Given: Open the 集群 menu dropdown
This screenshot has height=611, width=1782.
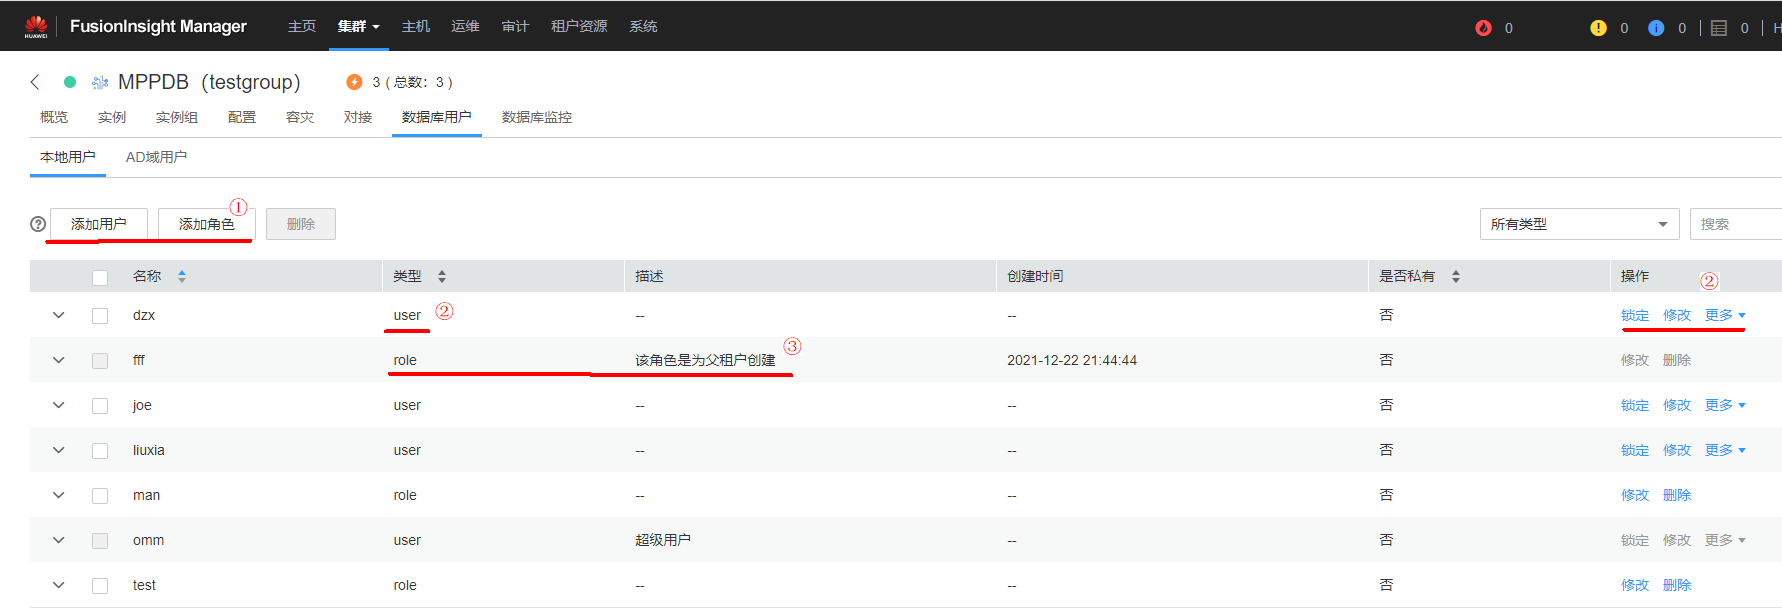Looking at the screenshot, I should [x=358, y=26].
